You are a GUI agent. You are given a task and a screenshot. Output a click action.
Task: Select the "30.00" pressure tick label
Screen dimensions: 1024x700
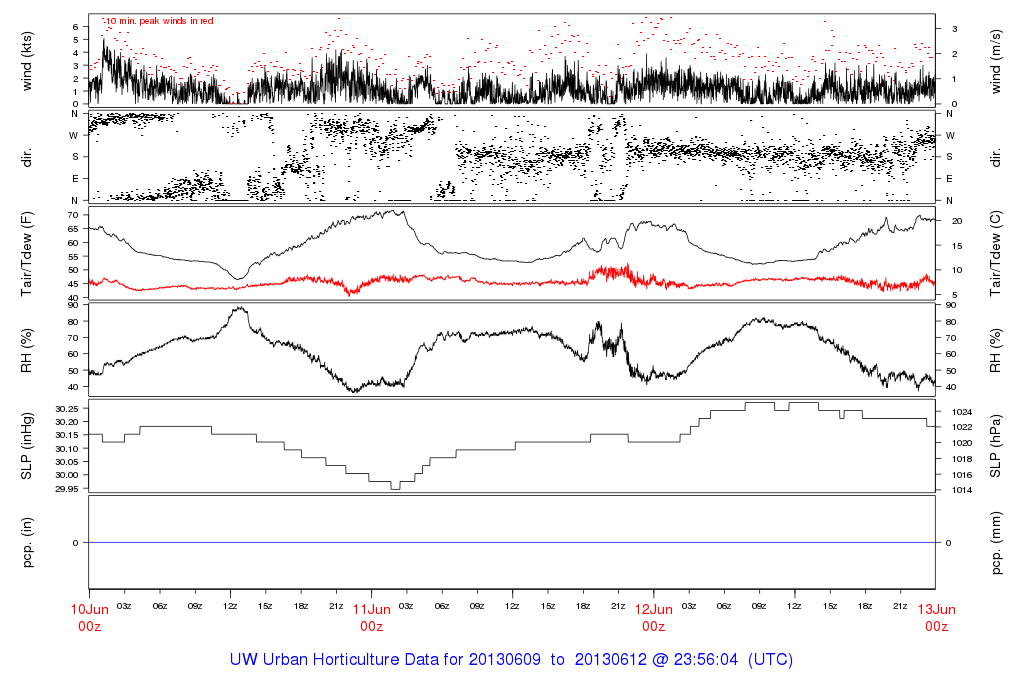tap(67, 475)
